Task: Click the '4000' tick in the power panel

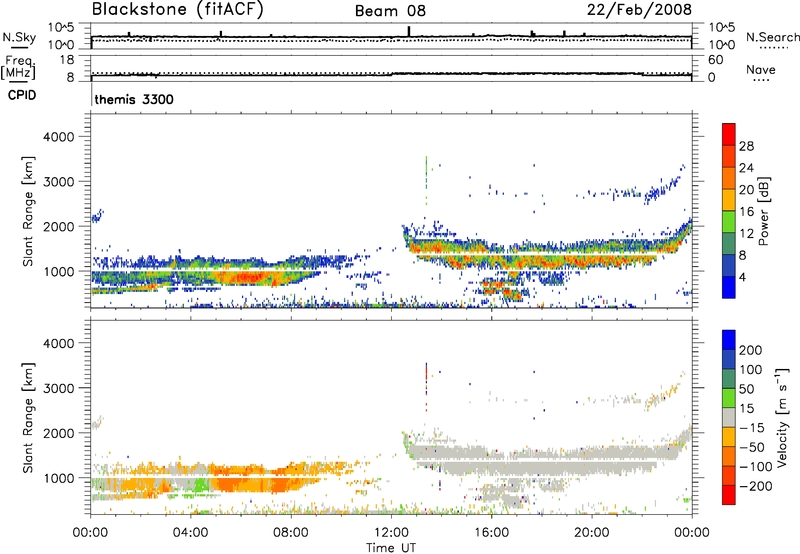Action: [x=58, y=137]
